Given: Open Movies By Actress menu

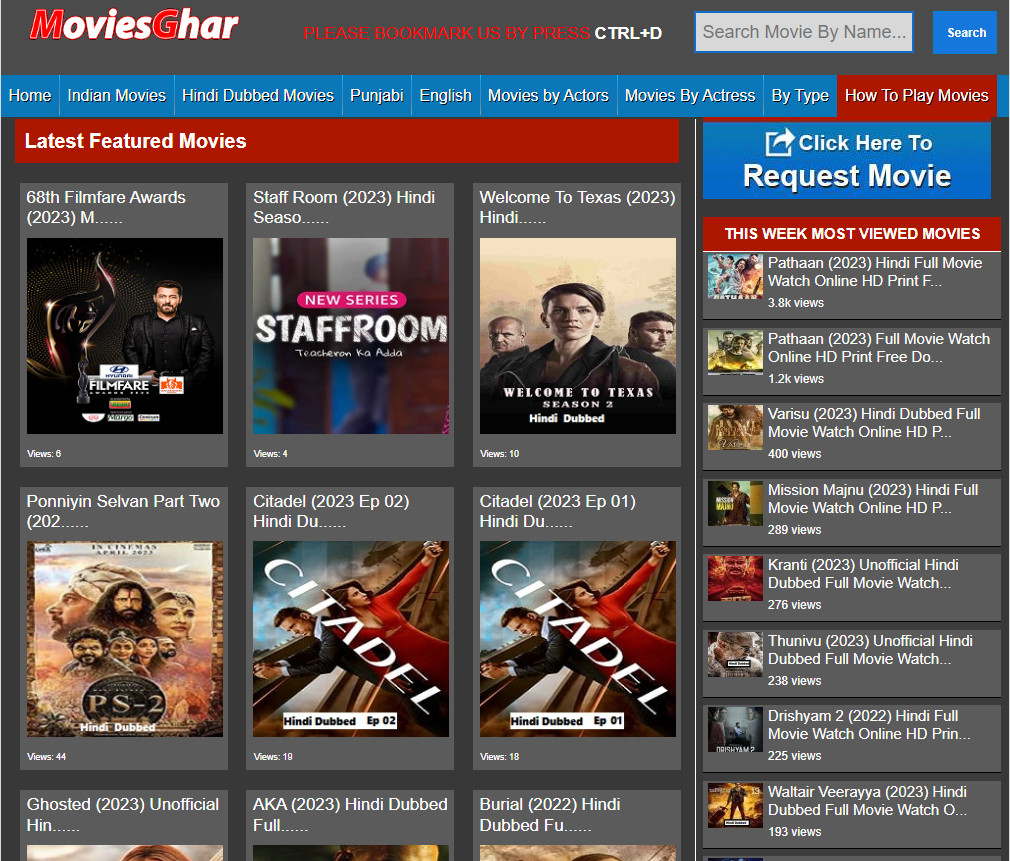Looking at the screenshot, I should [690, 95].
